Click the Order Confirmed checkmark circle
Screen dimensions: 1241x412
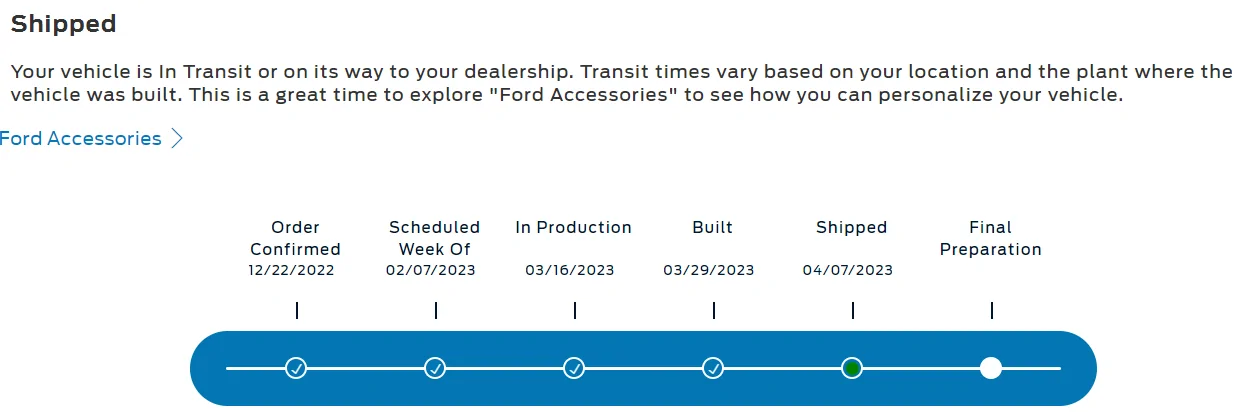pos(296,368)
